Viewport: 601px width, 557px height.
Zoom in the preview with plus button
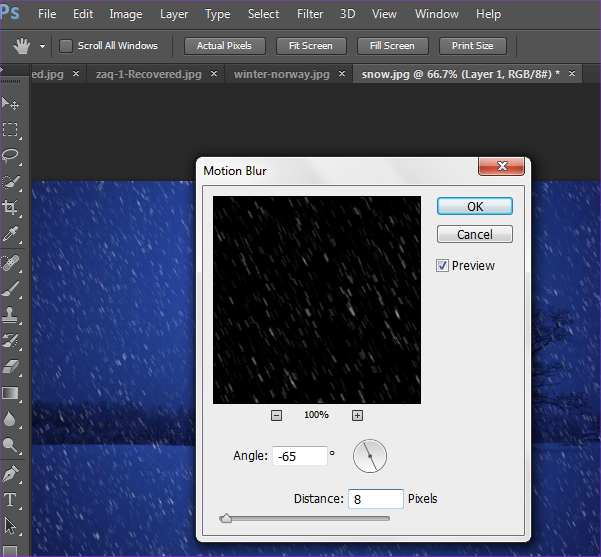[x=357, y=415]
